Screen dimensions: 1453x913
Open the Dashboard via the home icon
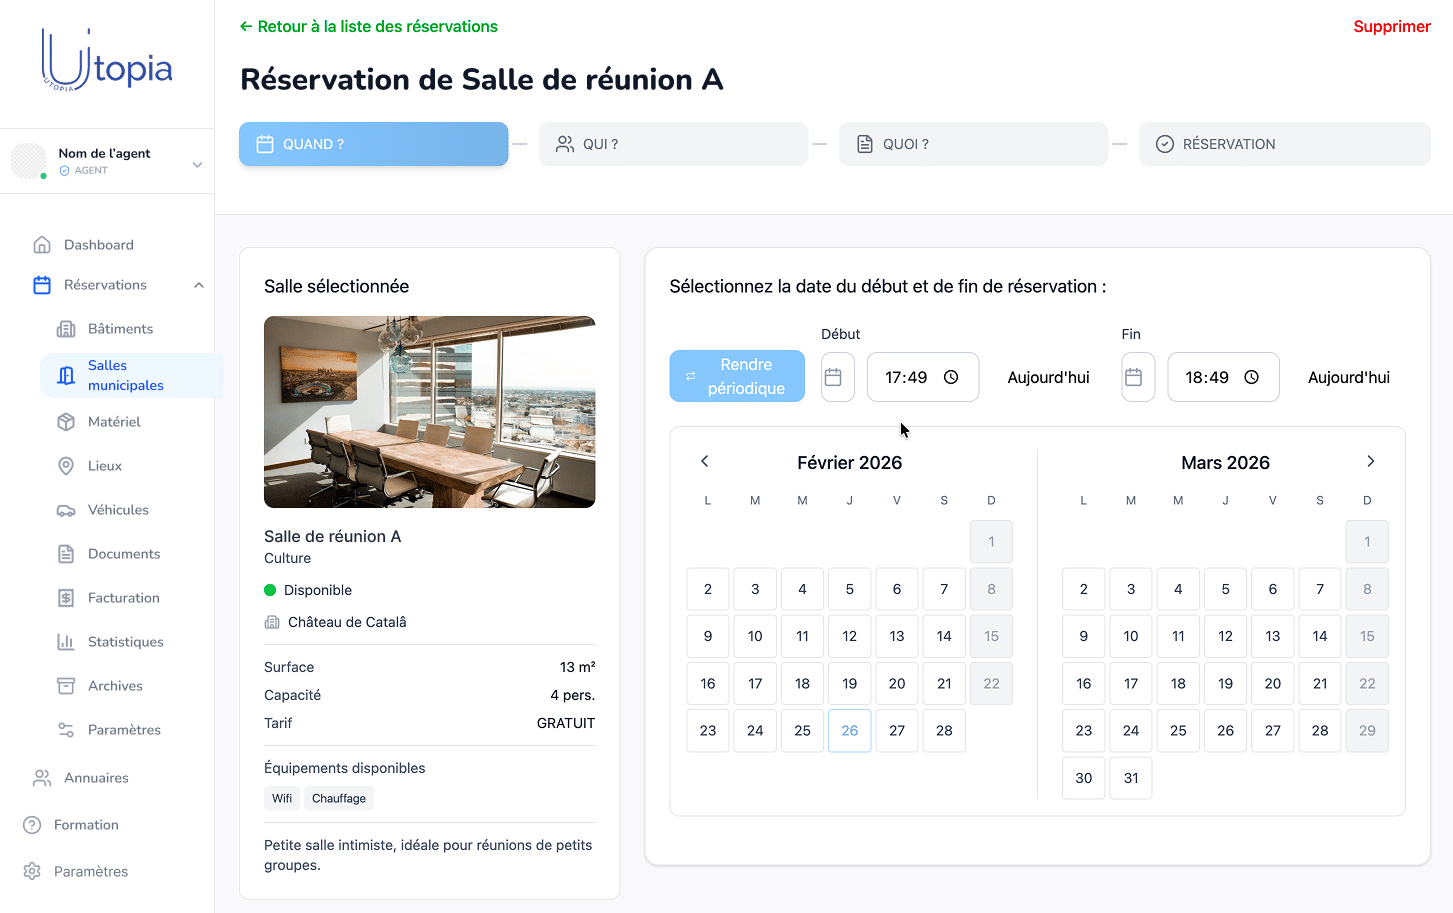point(42,244)
